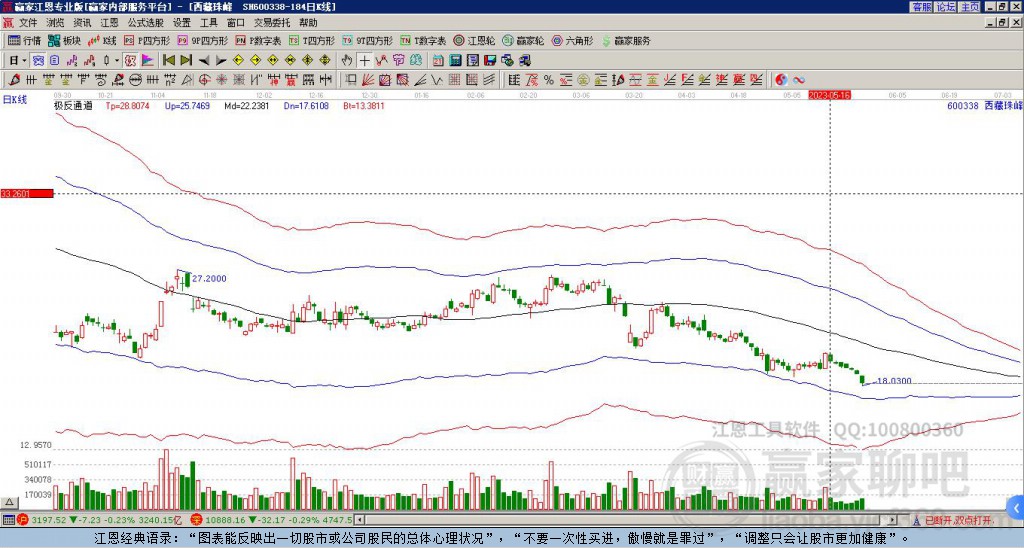Toggle the 极 extreme-channel button
Viewport: 1024px width, 548px height.
pyautogui.click(x=130, y=60)
